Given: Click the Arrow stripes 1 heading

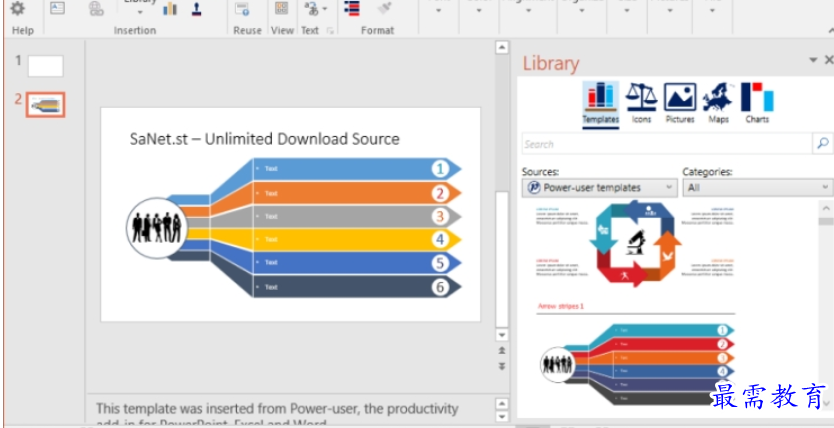Looking at the screenshot, I should 561,306.
